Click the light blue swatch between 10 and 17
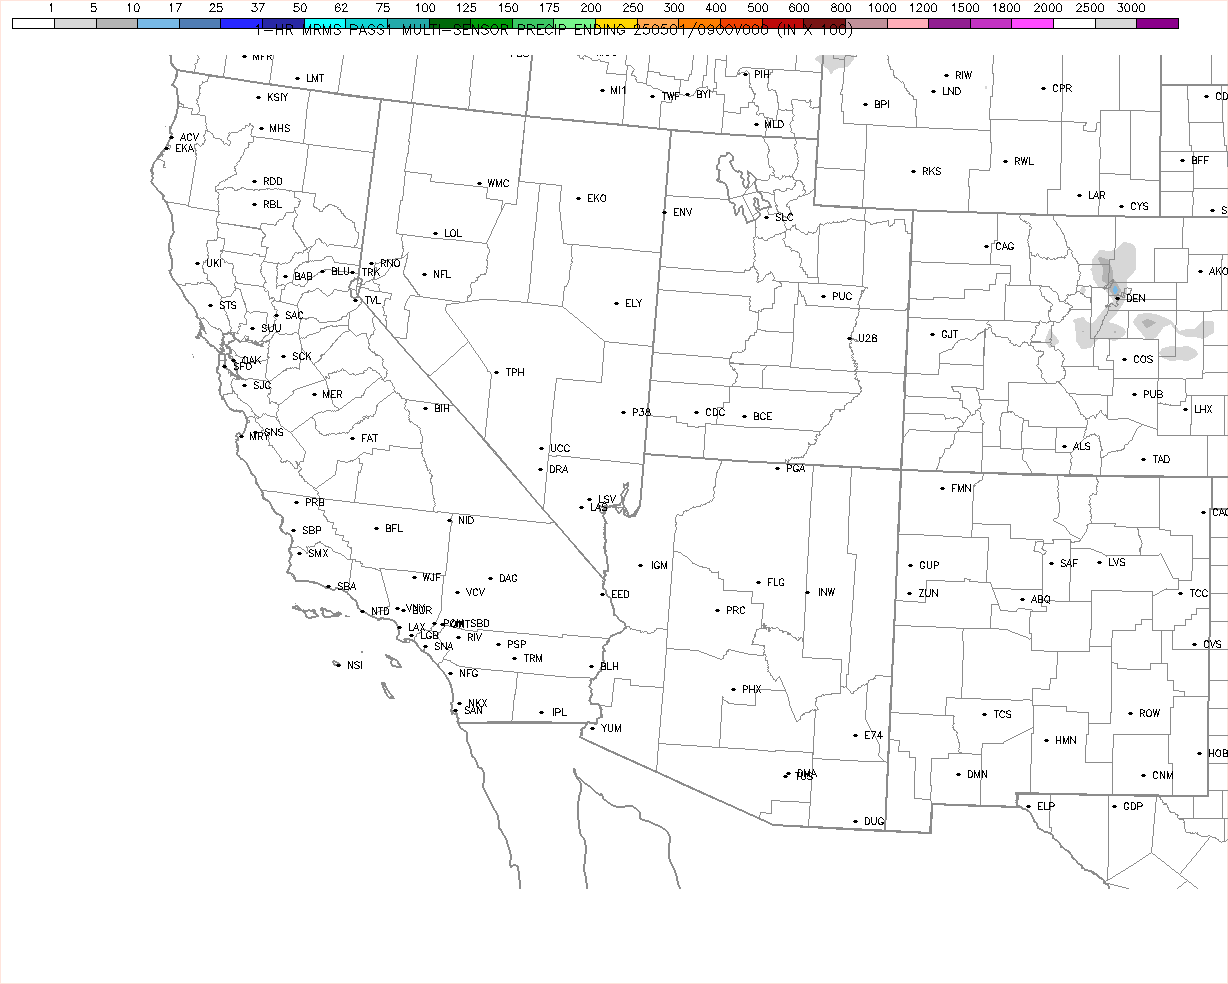Image resolution: width=1228 pixels, height=984 pixels. pos(158,23)
